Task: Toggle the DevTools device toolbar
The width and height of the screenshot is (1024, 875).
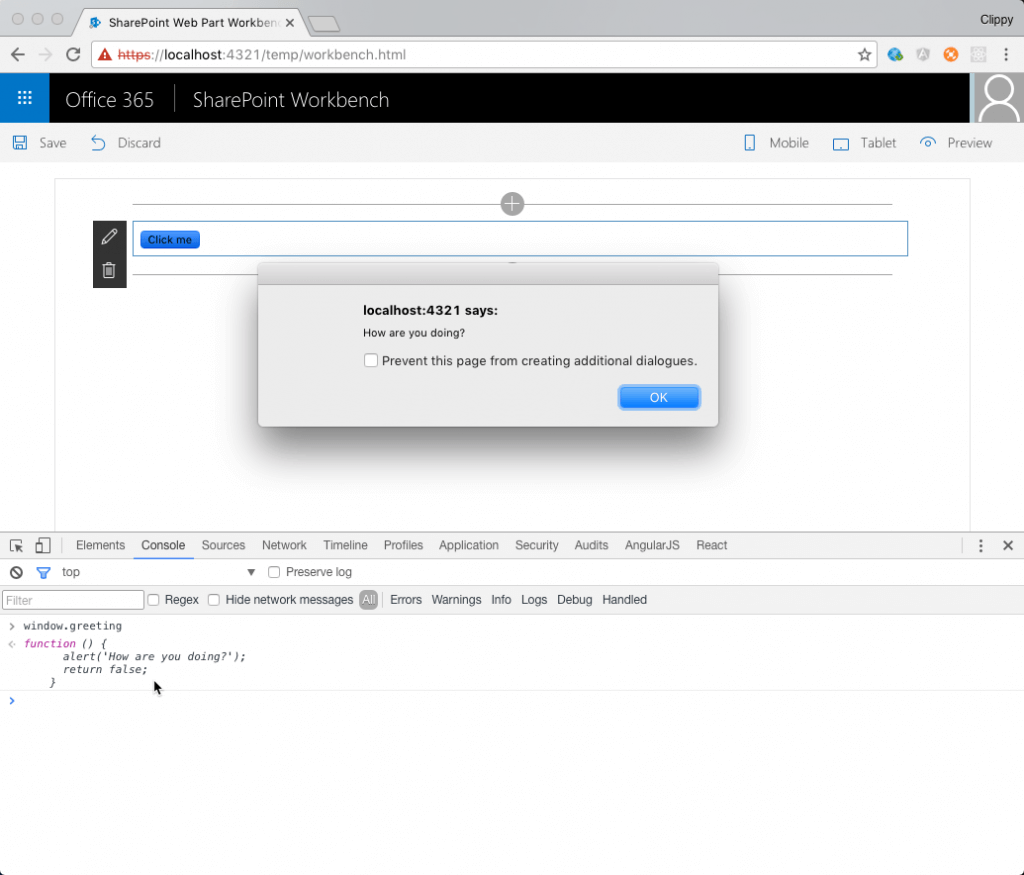Action: point(40,544)
